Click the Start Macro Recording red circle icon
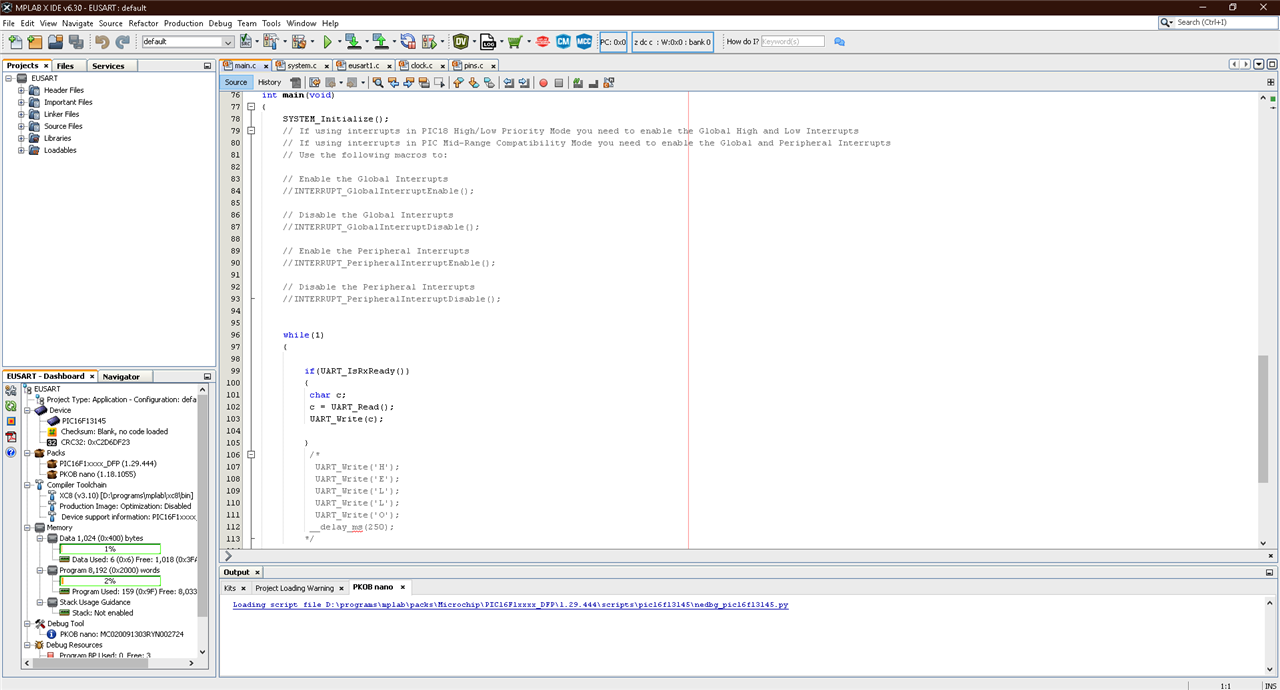This screenshot has height=690, width=1280. pos(543,83)
